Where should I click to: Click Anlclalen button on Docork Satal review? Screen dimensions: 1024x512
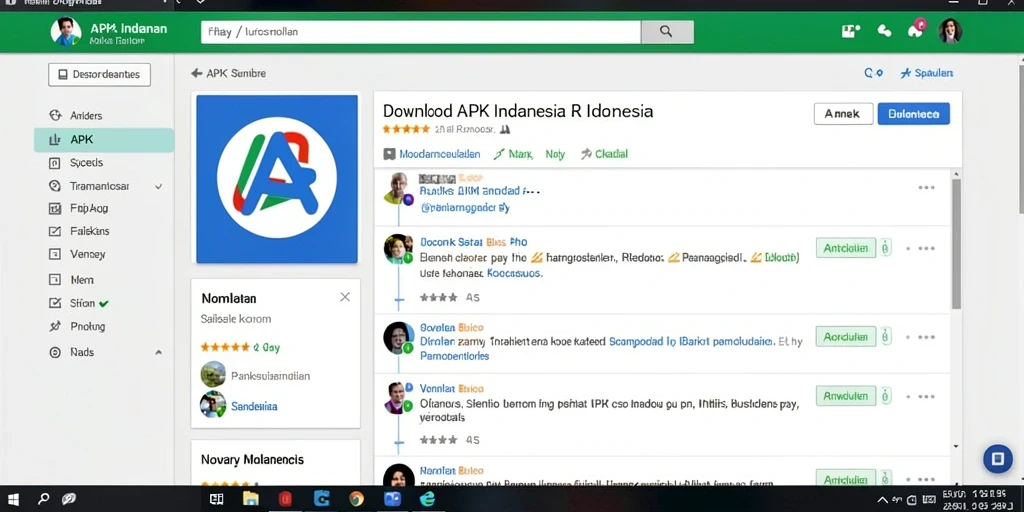click(x=845, y=248)
